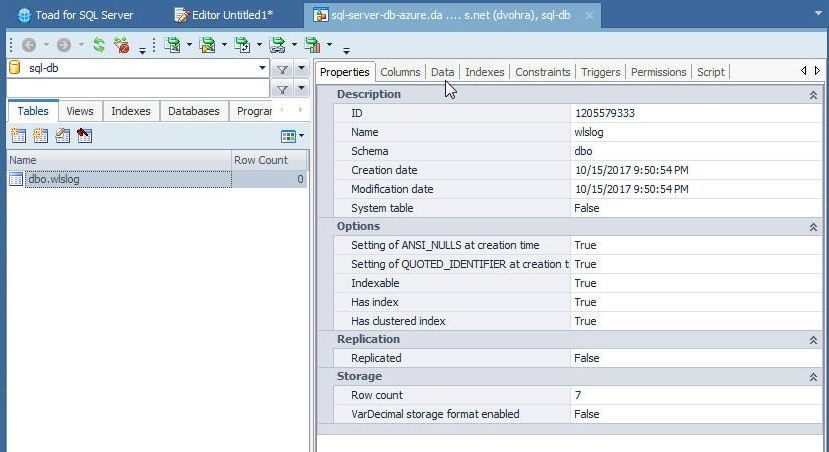The width and height of the screenshot is (829, 452).
Task: Open the first toolbar overflow options arrow
Action: coord(142,50)
